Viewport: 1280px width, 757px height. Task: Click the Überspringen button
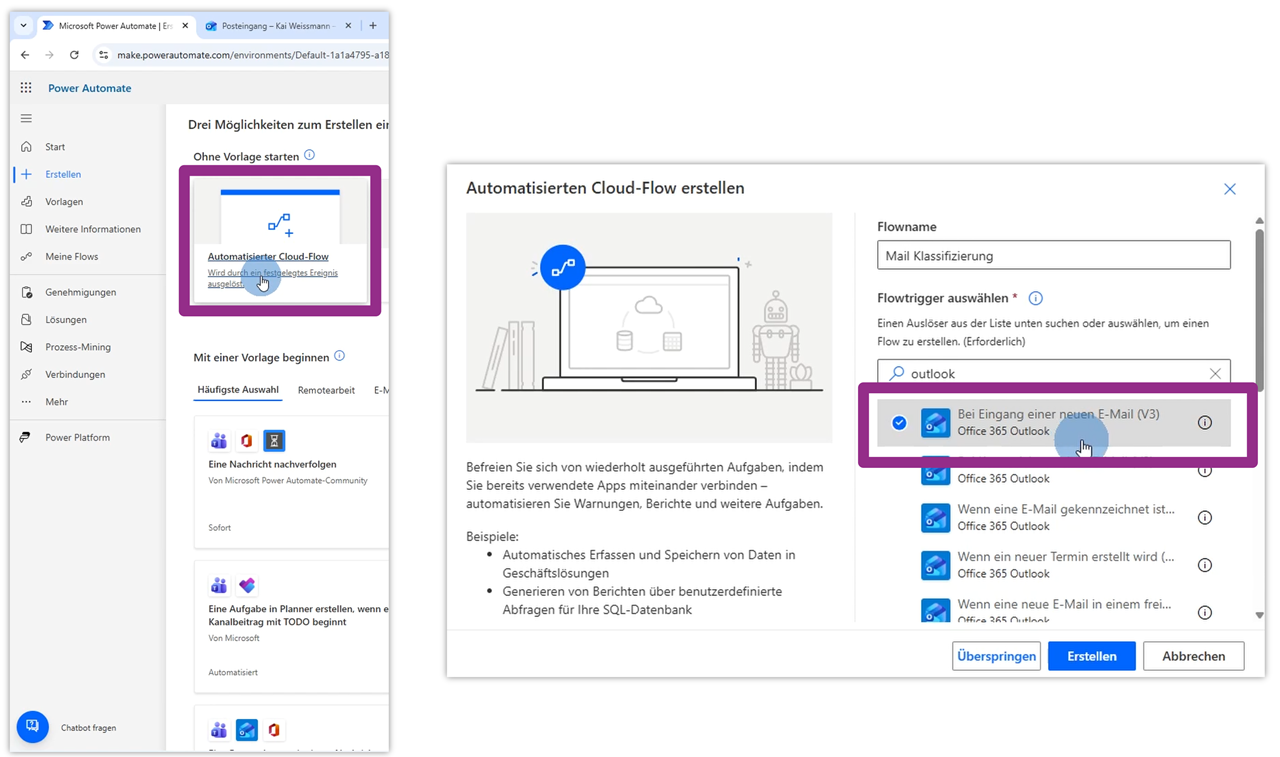[996, 656]
